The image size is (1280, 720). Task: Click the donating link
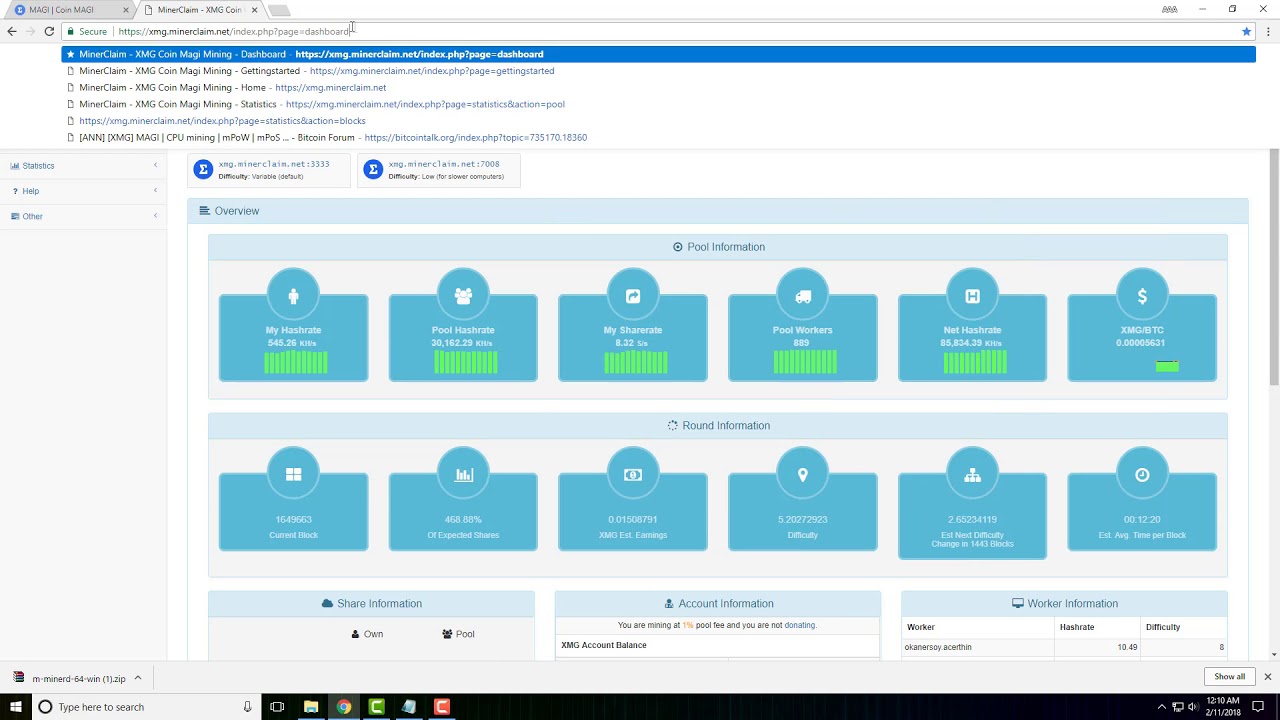click(799, 625)
